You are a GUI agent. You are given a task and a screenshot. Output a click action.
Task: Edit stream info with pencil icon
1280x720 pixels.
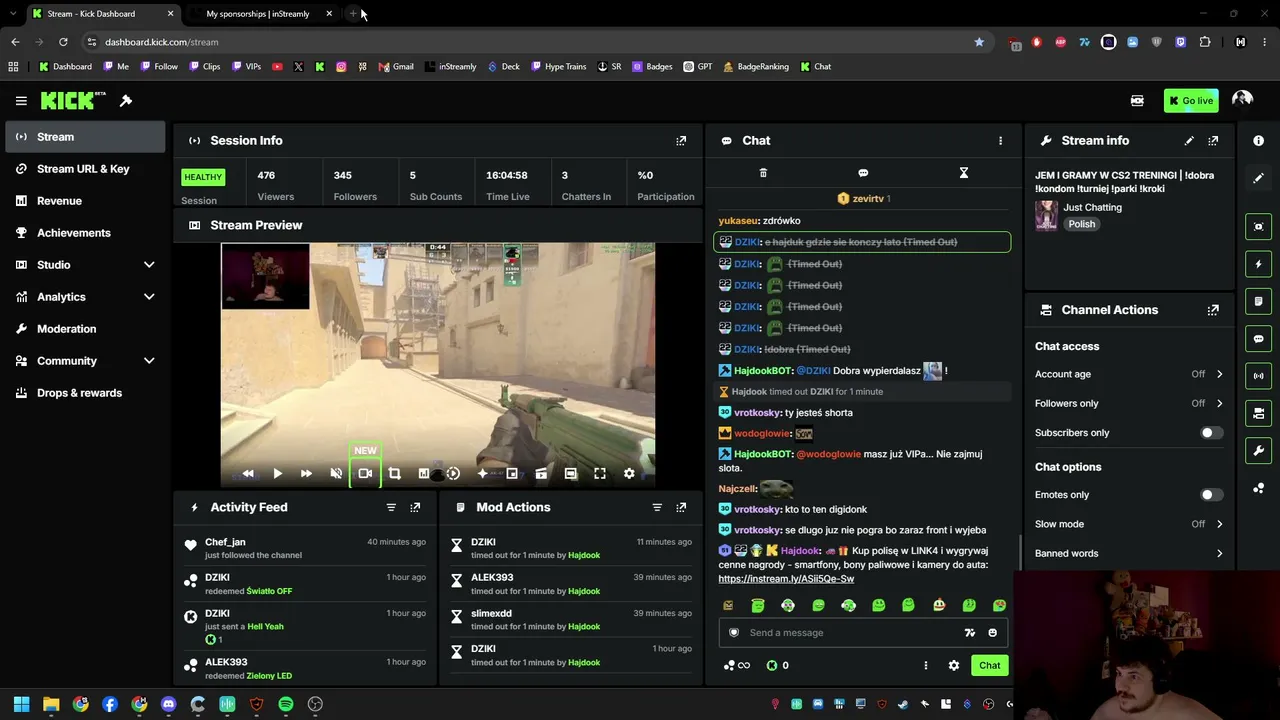[x=1189, y=141]
